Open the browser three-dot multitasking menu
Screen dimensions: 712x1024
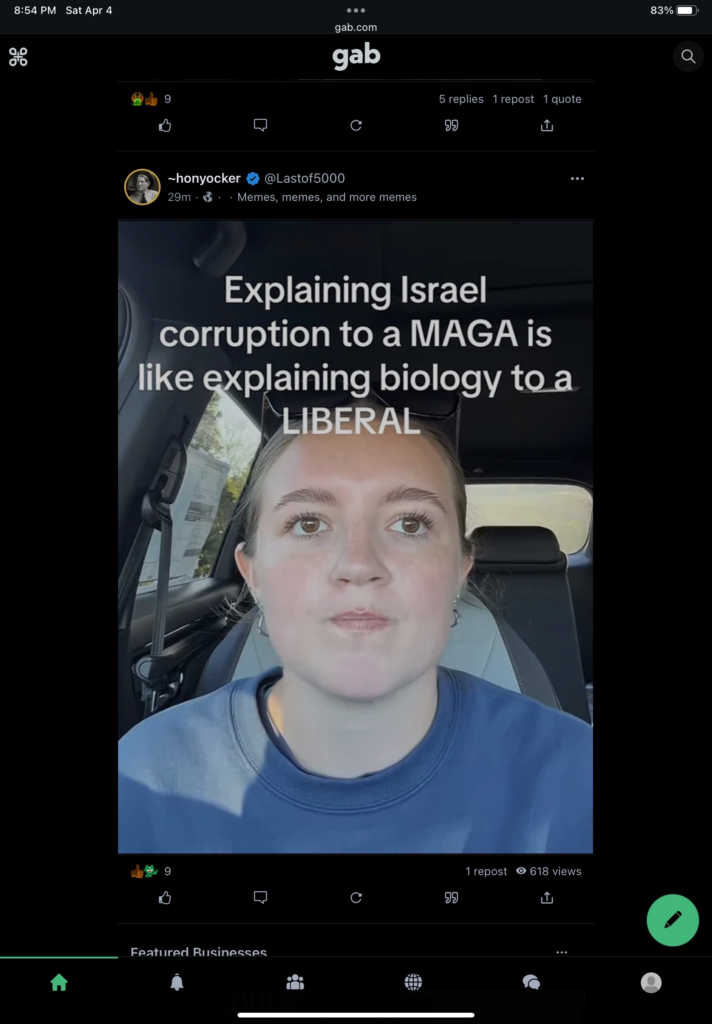(x=356, y=10)
